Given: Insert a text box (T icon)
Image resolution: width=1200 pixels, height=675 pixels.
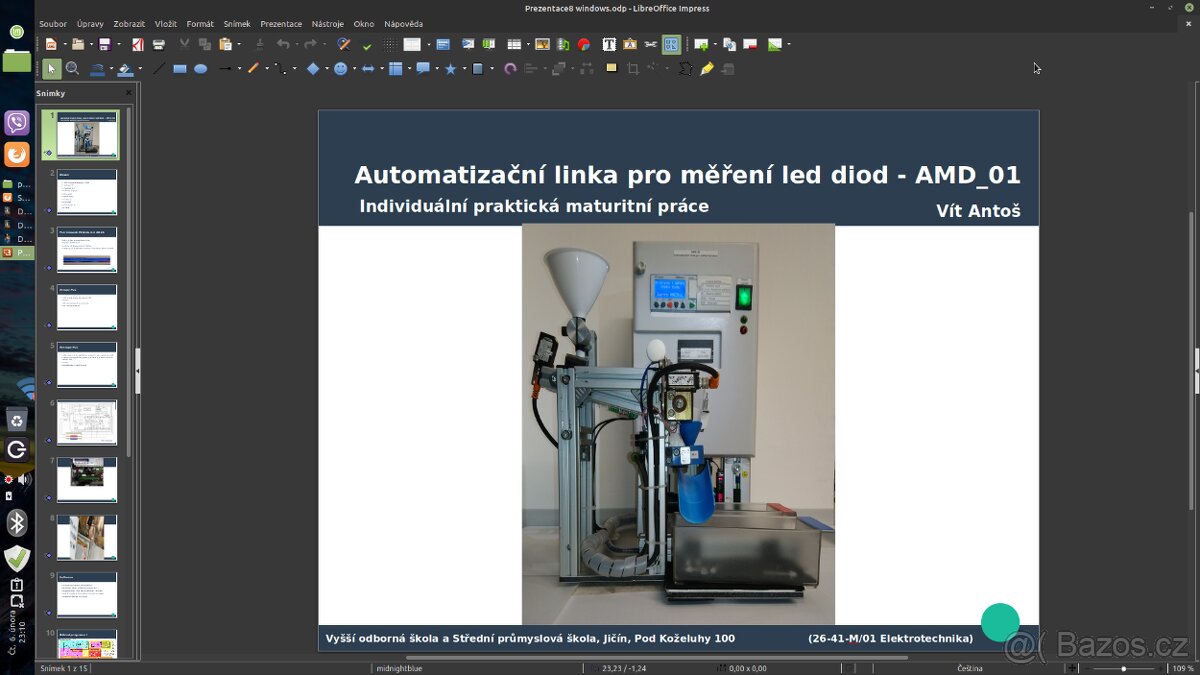Looking at the screenshot, I should 609,44.
